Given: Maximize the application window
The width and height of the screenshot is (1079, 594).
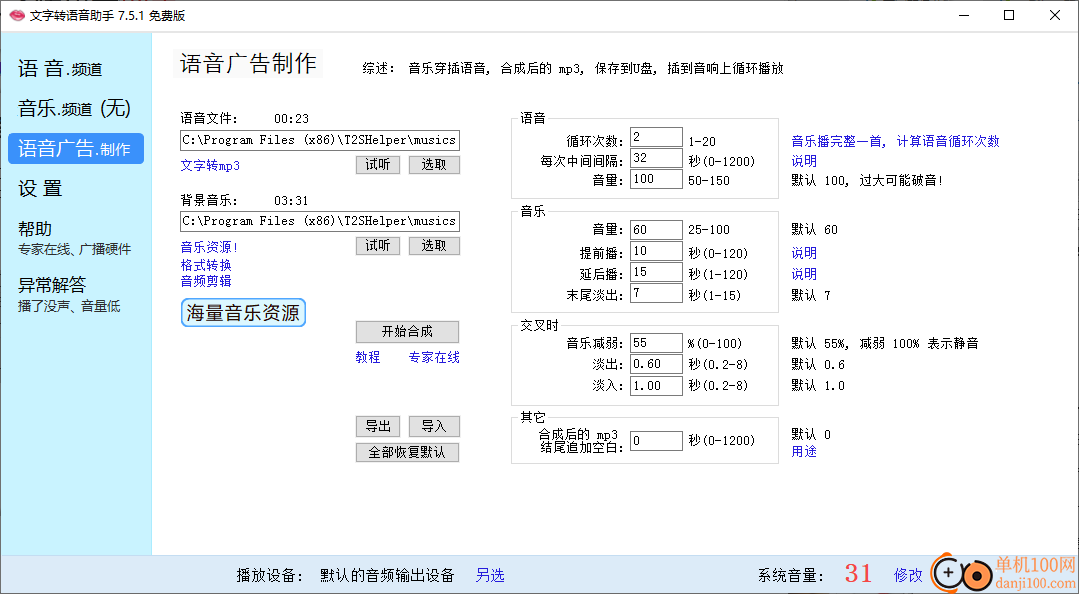Looking at the screenshot, I should click(1009, 15).
